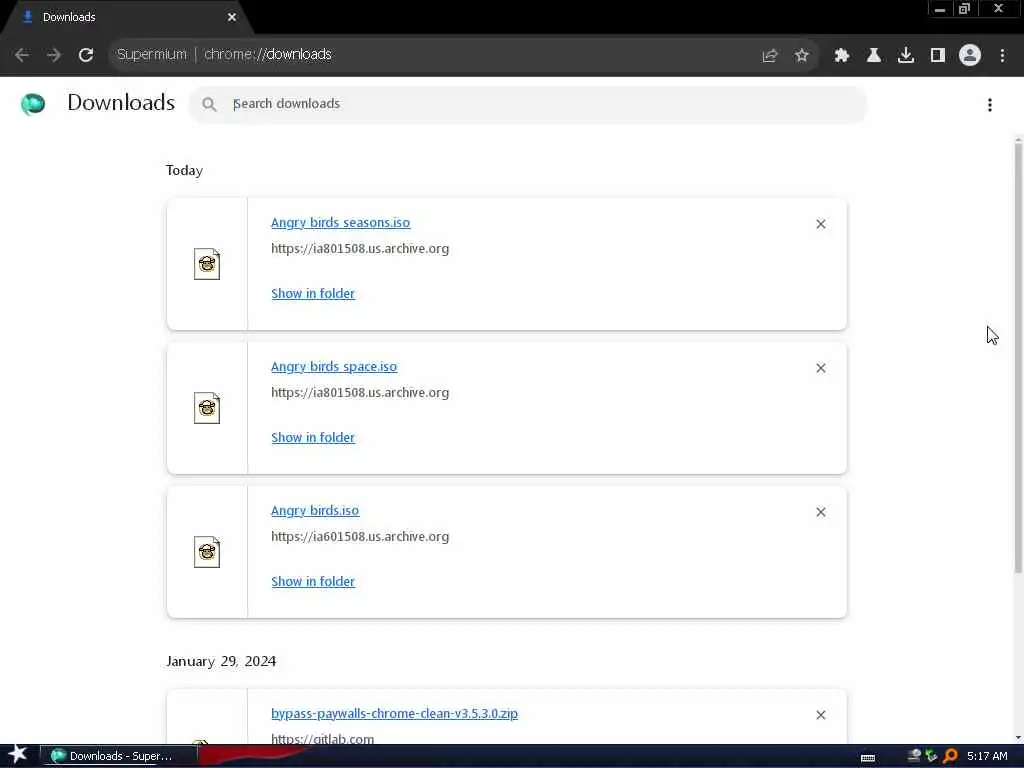
Task: Click the scrollbar down arrow
Action: pyautogui.click(x=1018, y=738)
